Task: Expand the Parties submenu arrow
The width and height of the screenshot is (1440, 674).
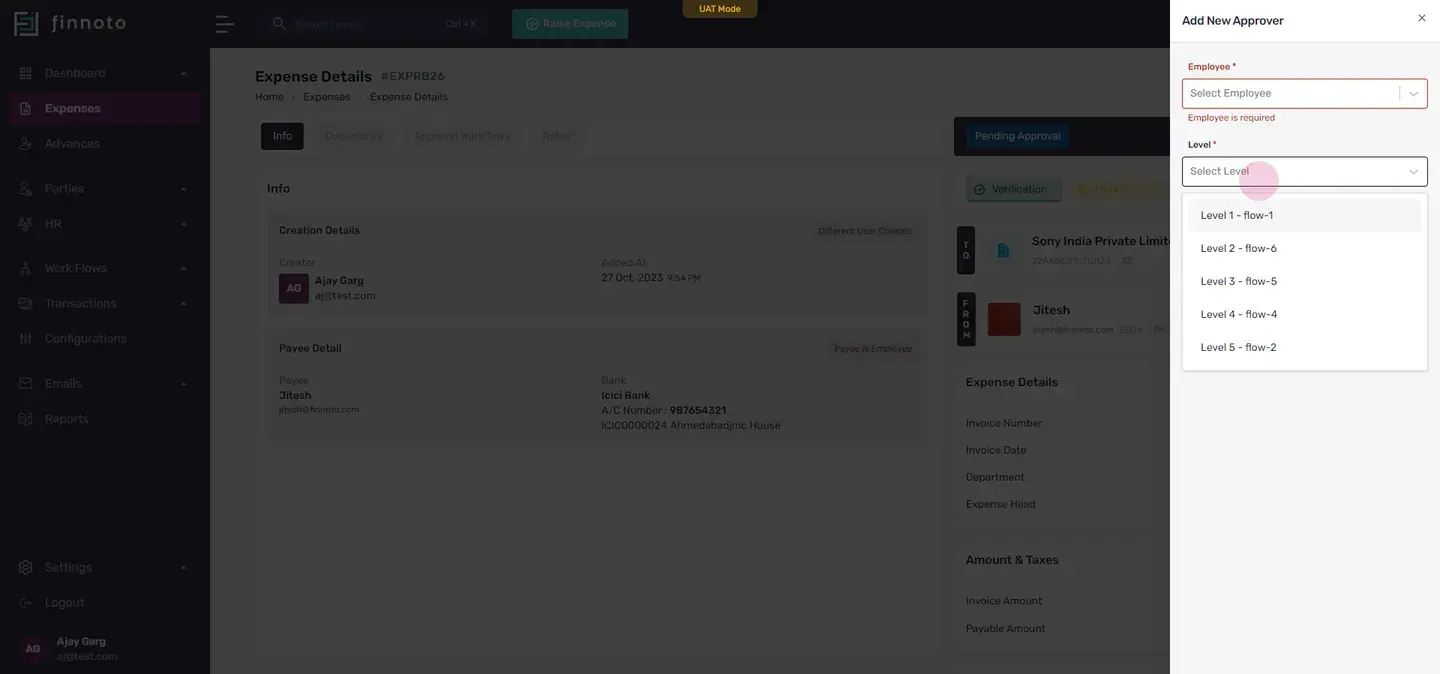Action: tap(184, 189)
